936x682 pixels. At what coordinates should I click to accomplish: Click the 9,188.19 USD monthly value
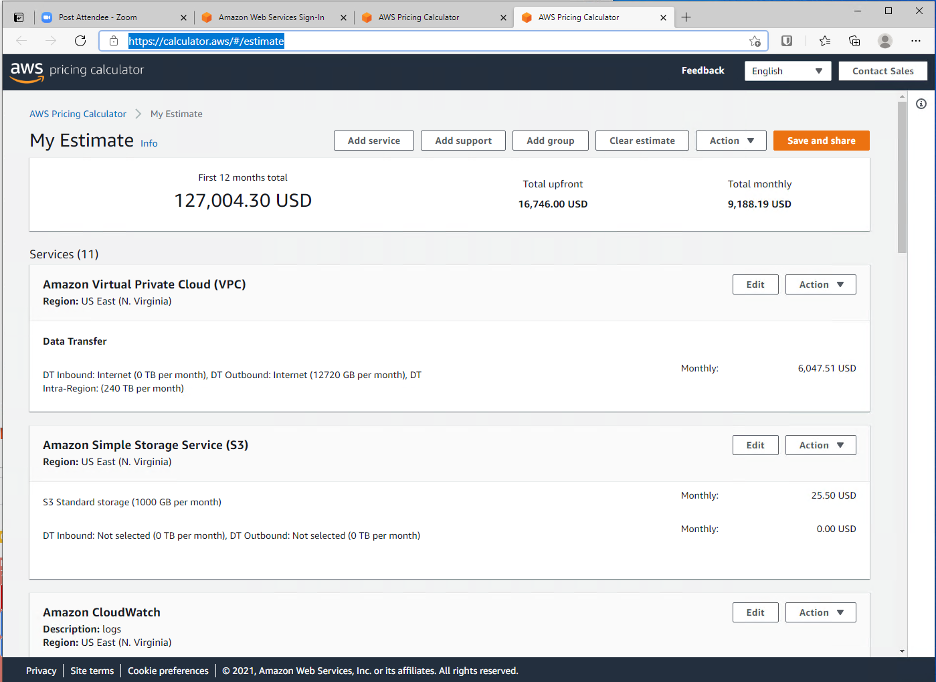click(x=759, y=204)
